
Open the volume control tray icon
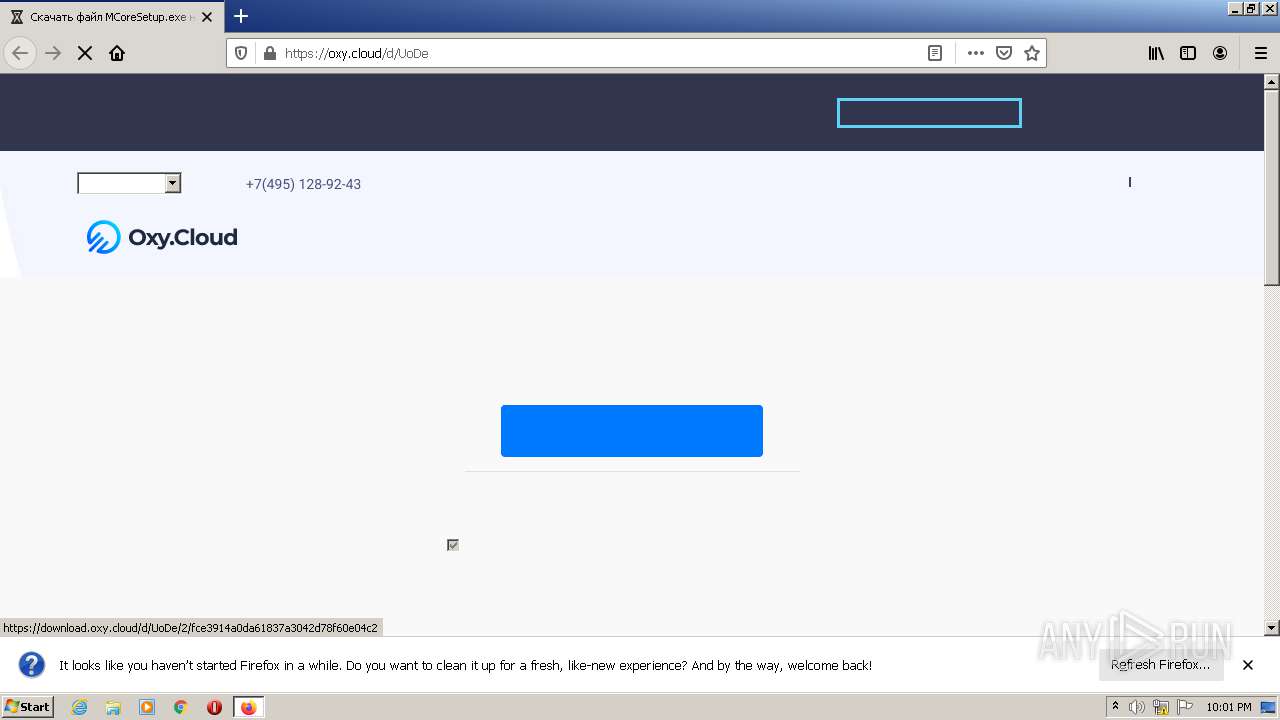(1137, 707)
